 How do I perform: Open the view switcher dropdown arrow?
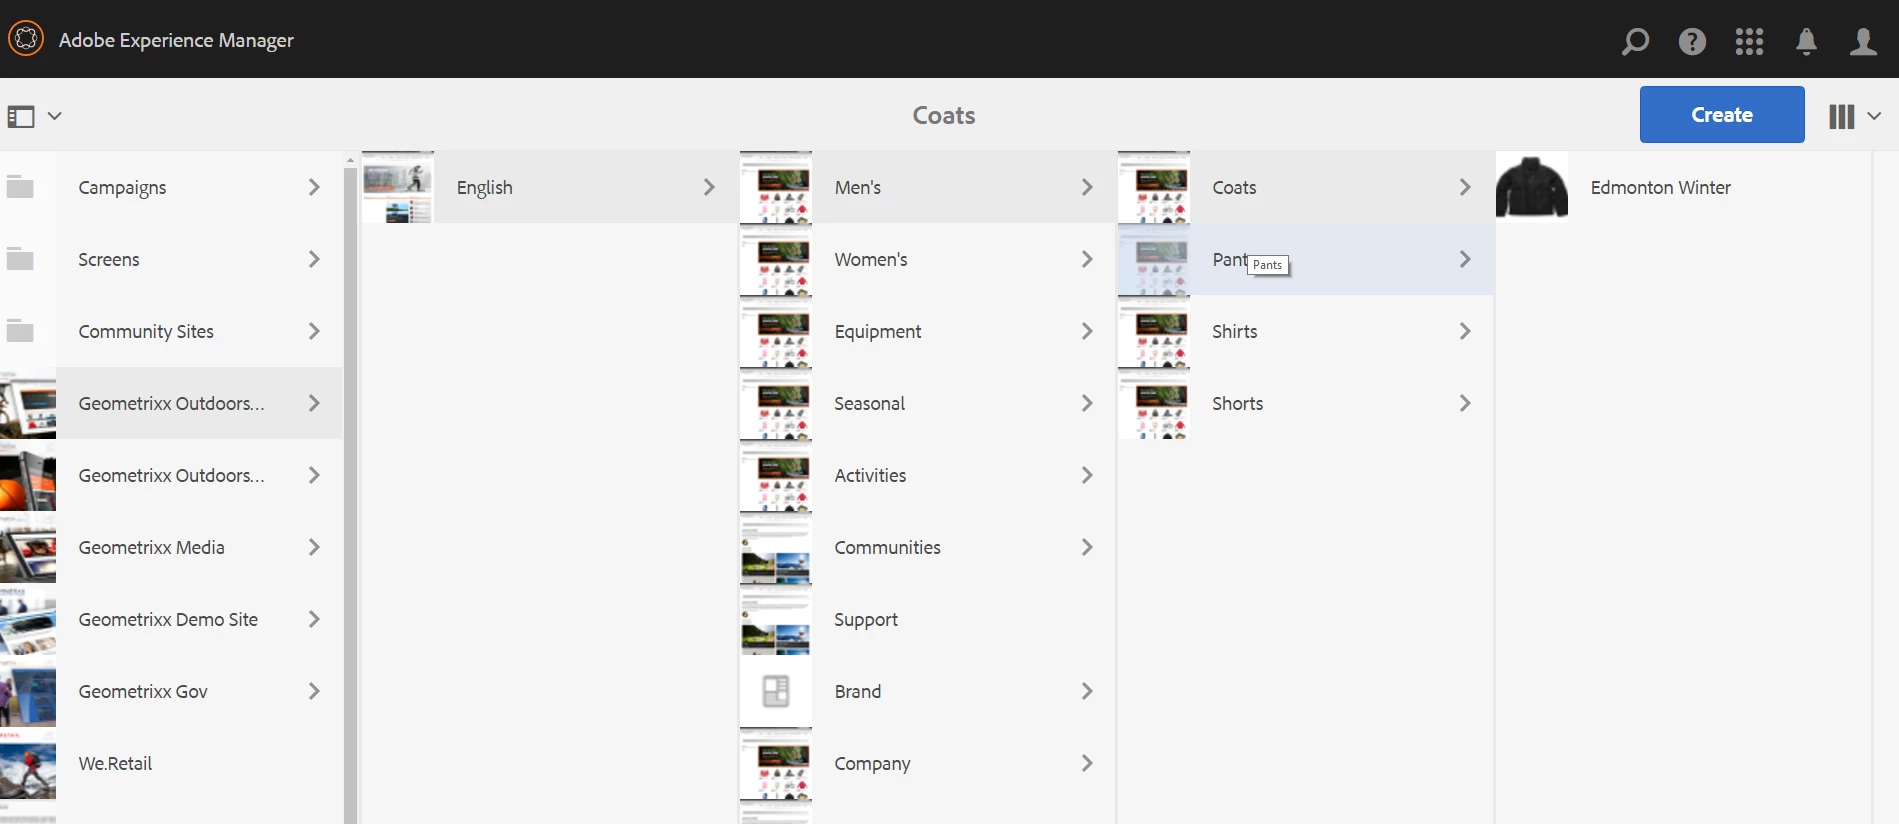tap(1874, 116)
